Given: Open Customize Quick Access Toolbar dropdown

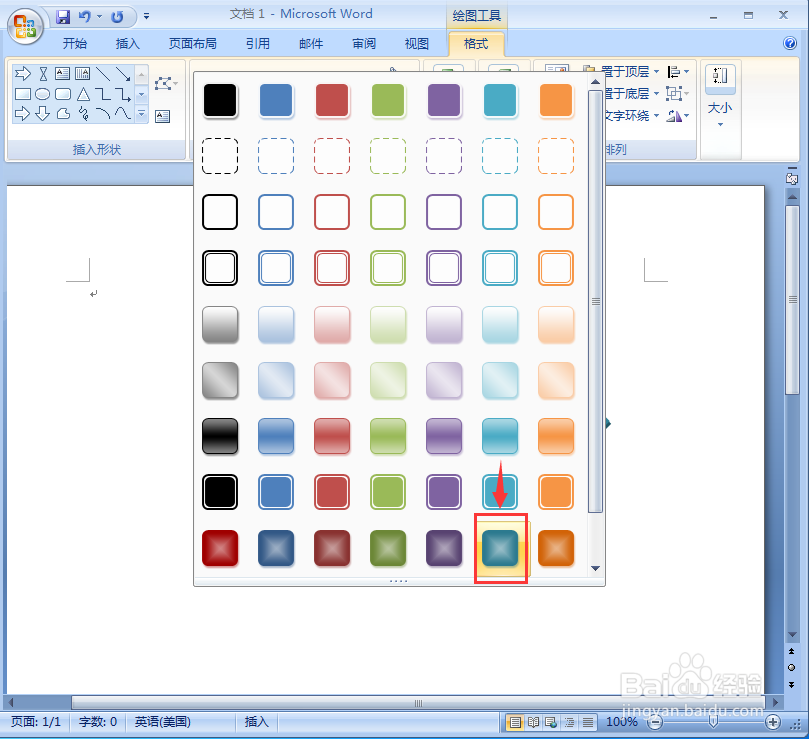Looking at the screenshot, I should coord(147,17).
